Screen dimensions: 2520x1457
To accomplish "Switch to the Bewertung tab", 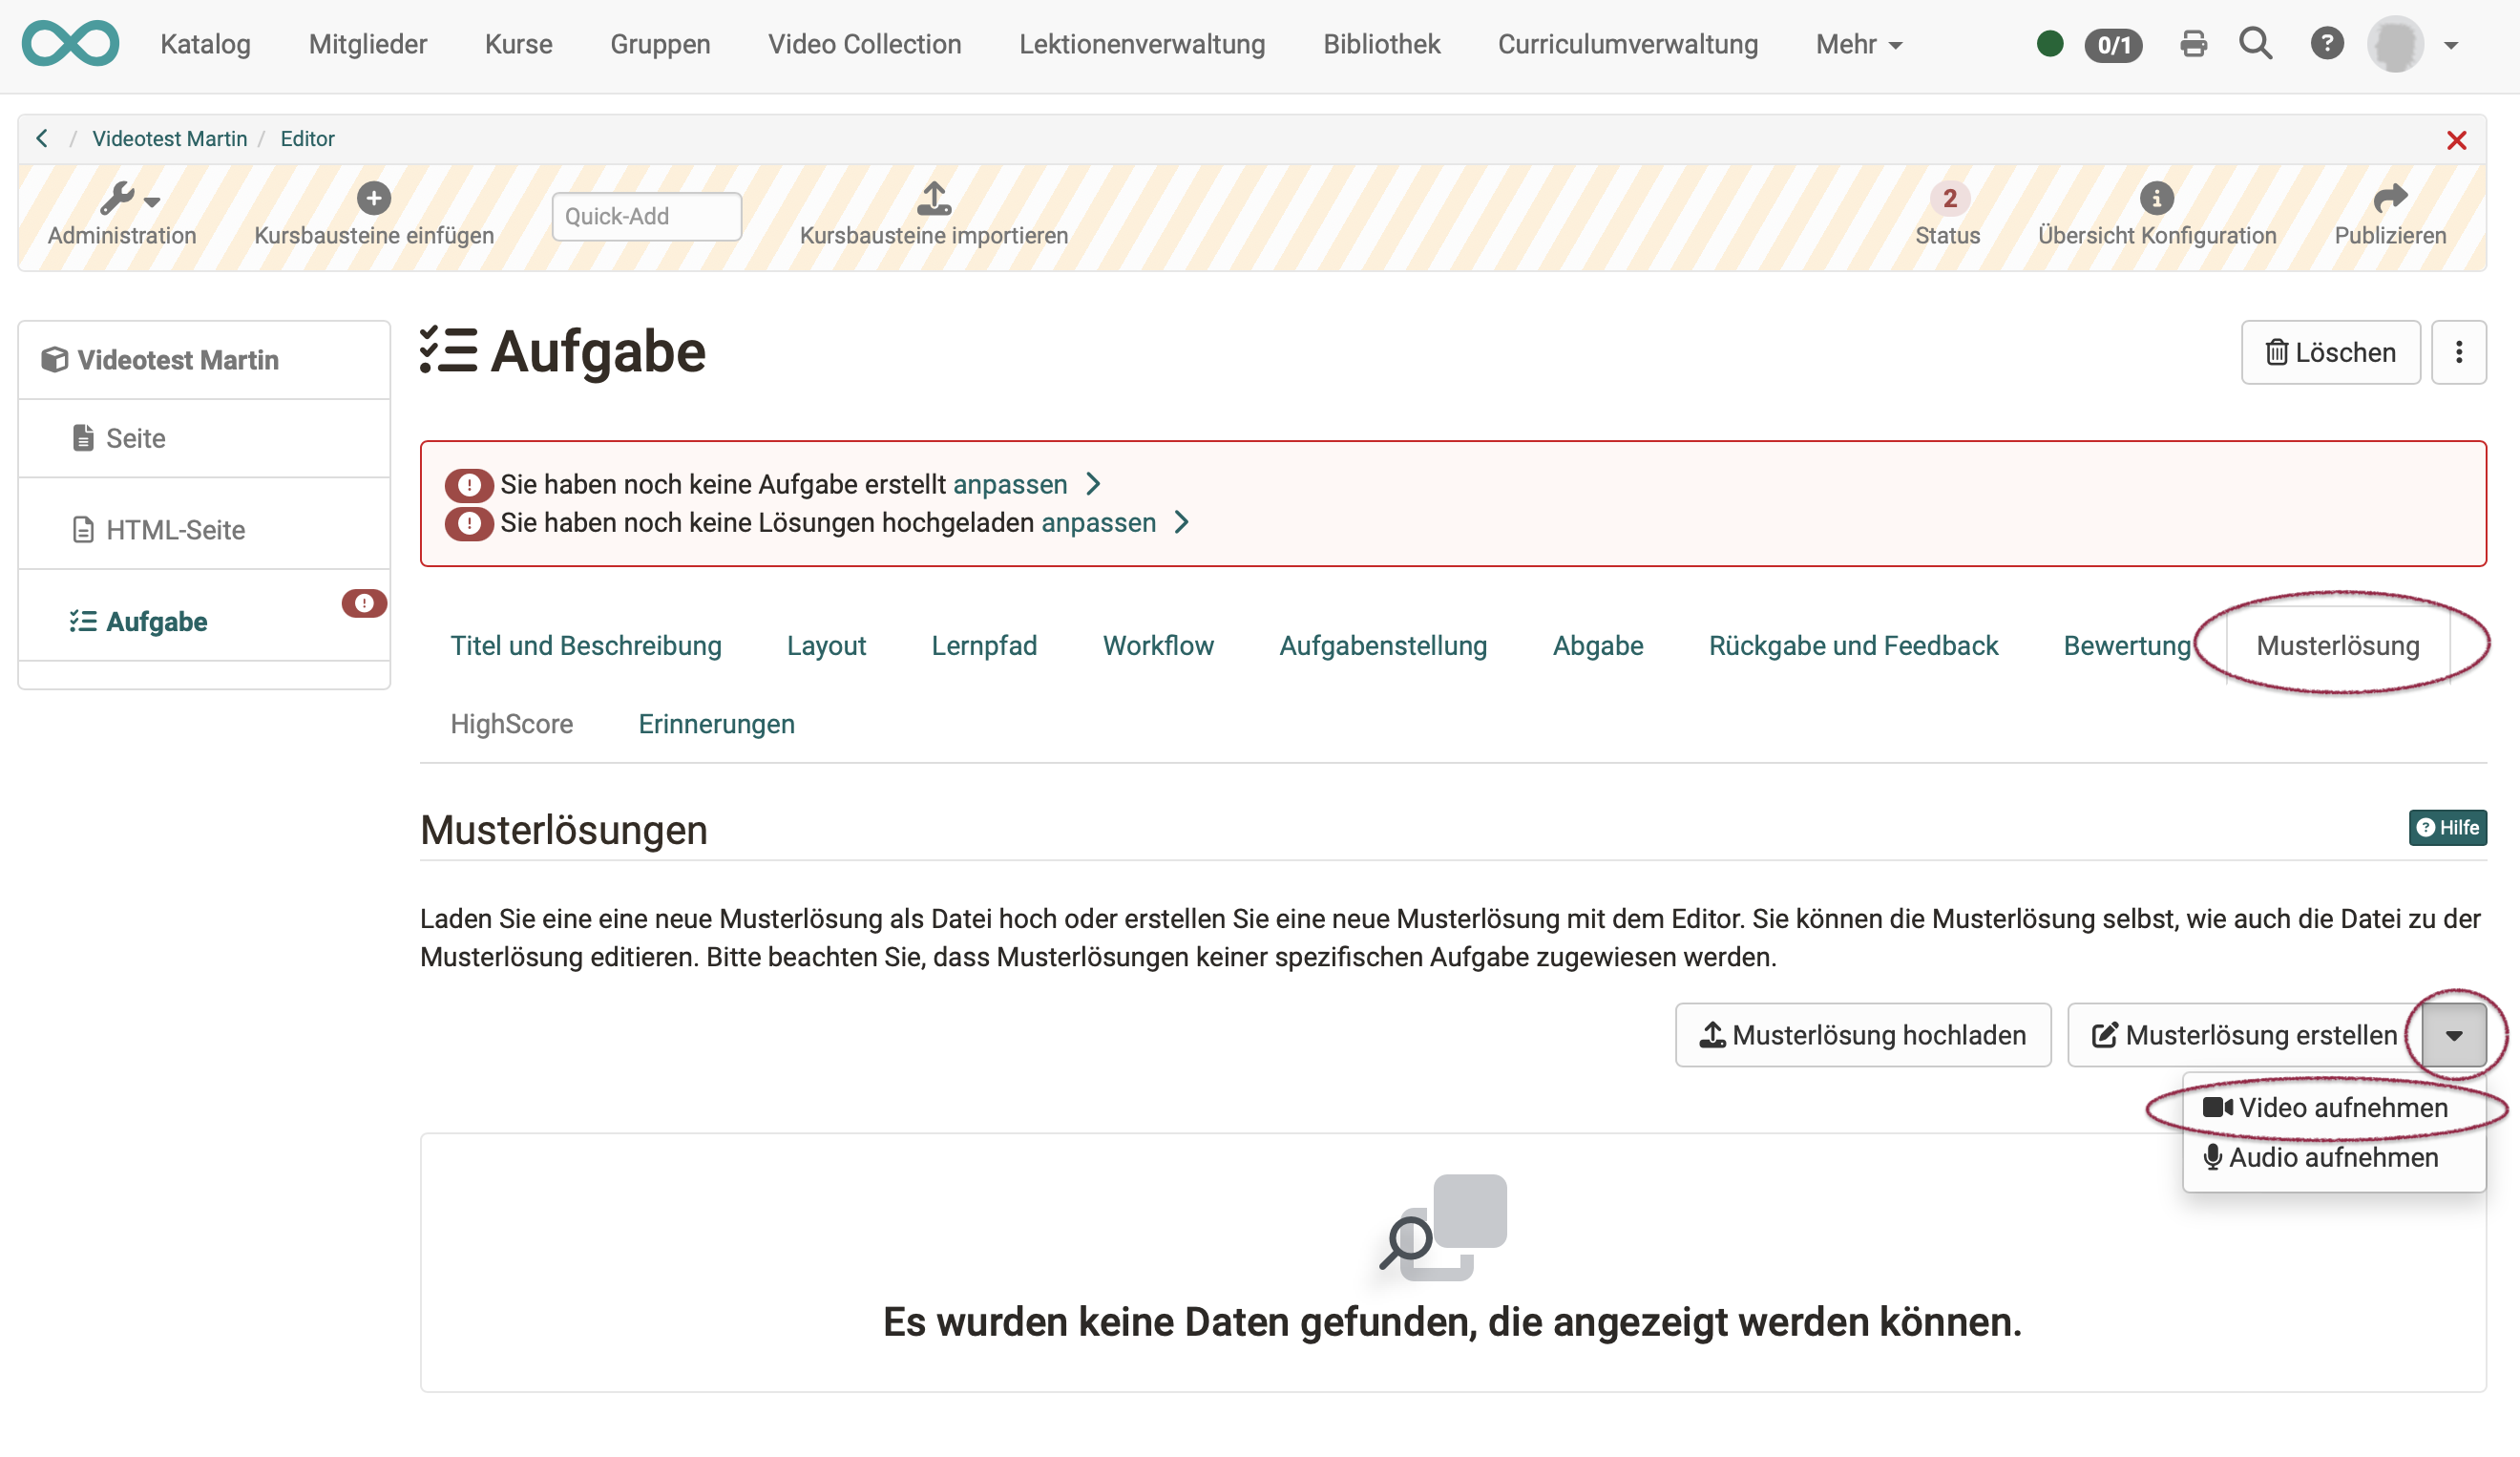I will pos(2126,645).
